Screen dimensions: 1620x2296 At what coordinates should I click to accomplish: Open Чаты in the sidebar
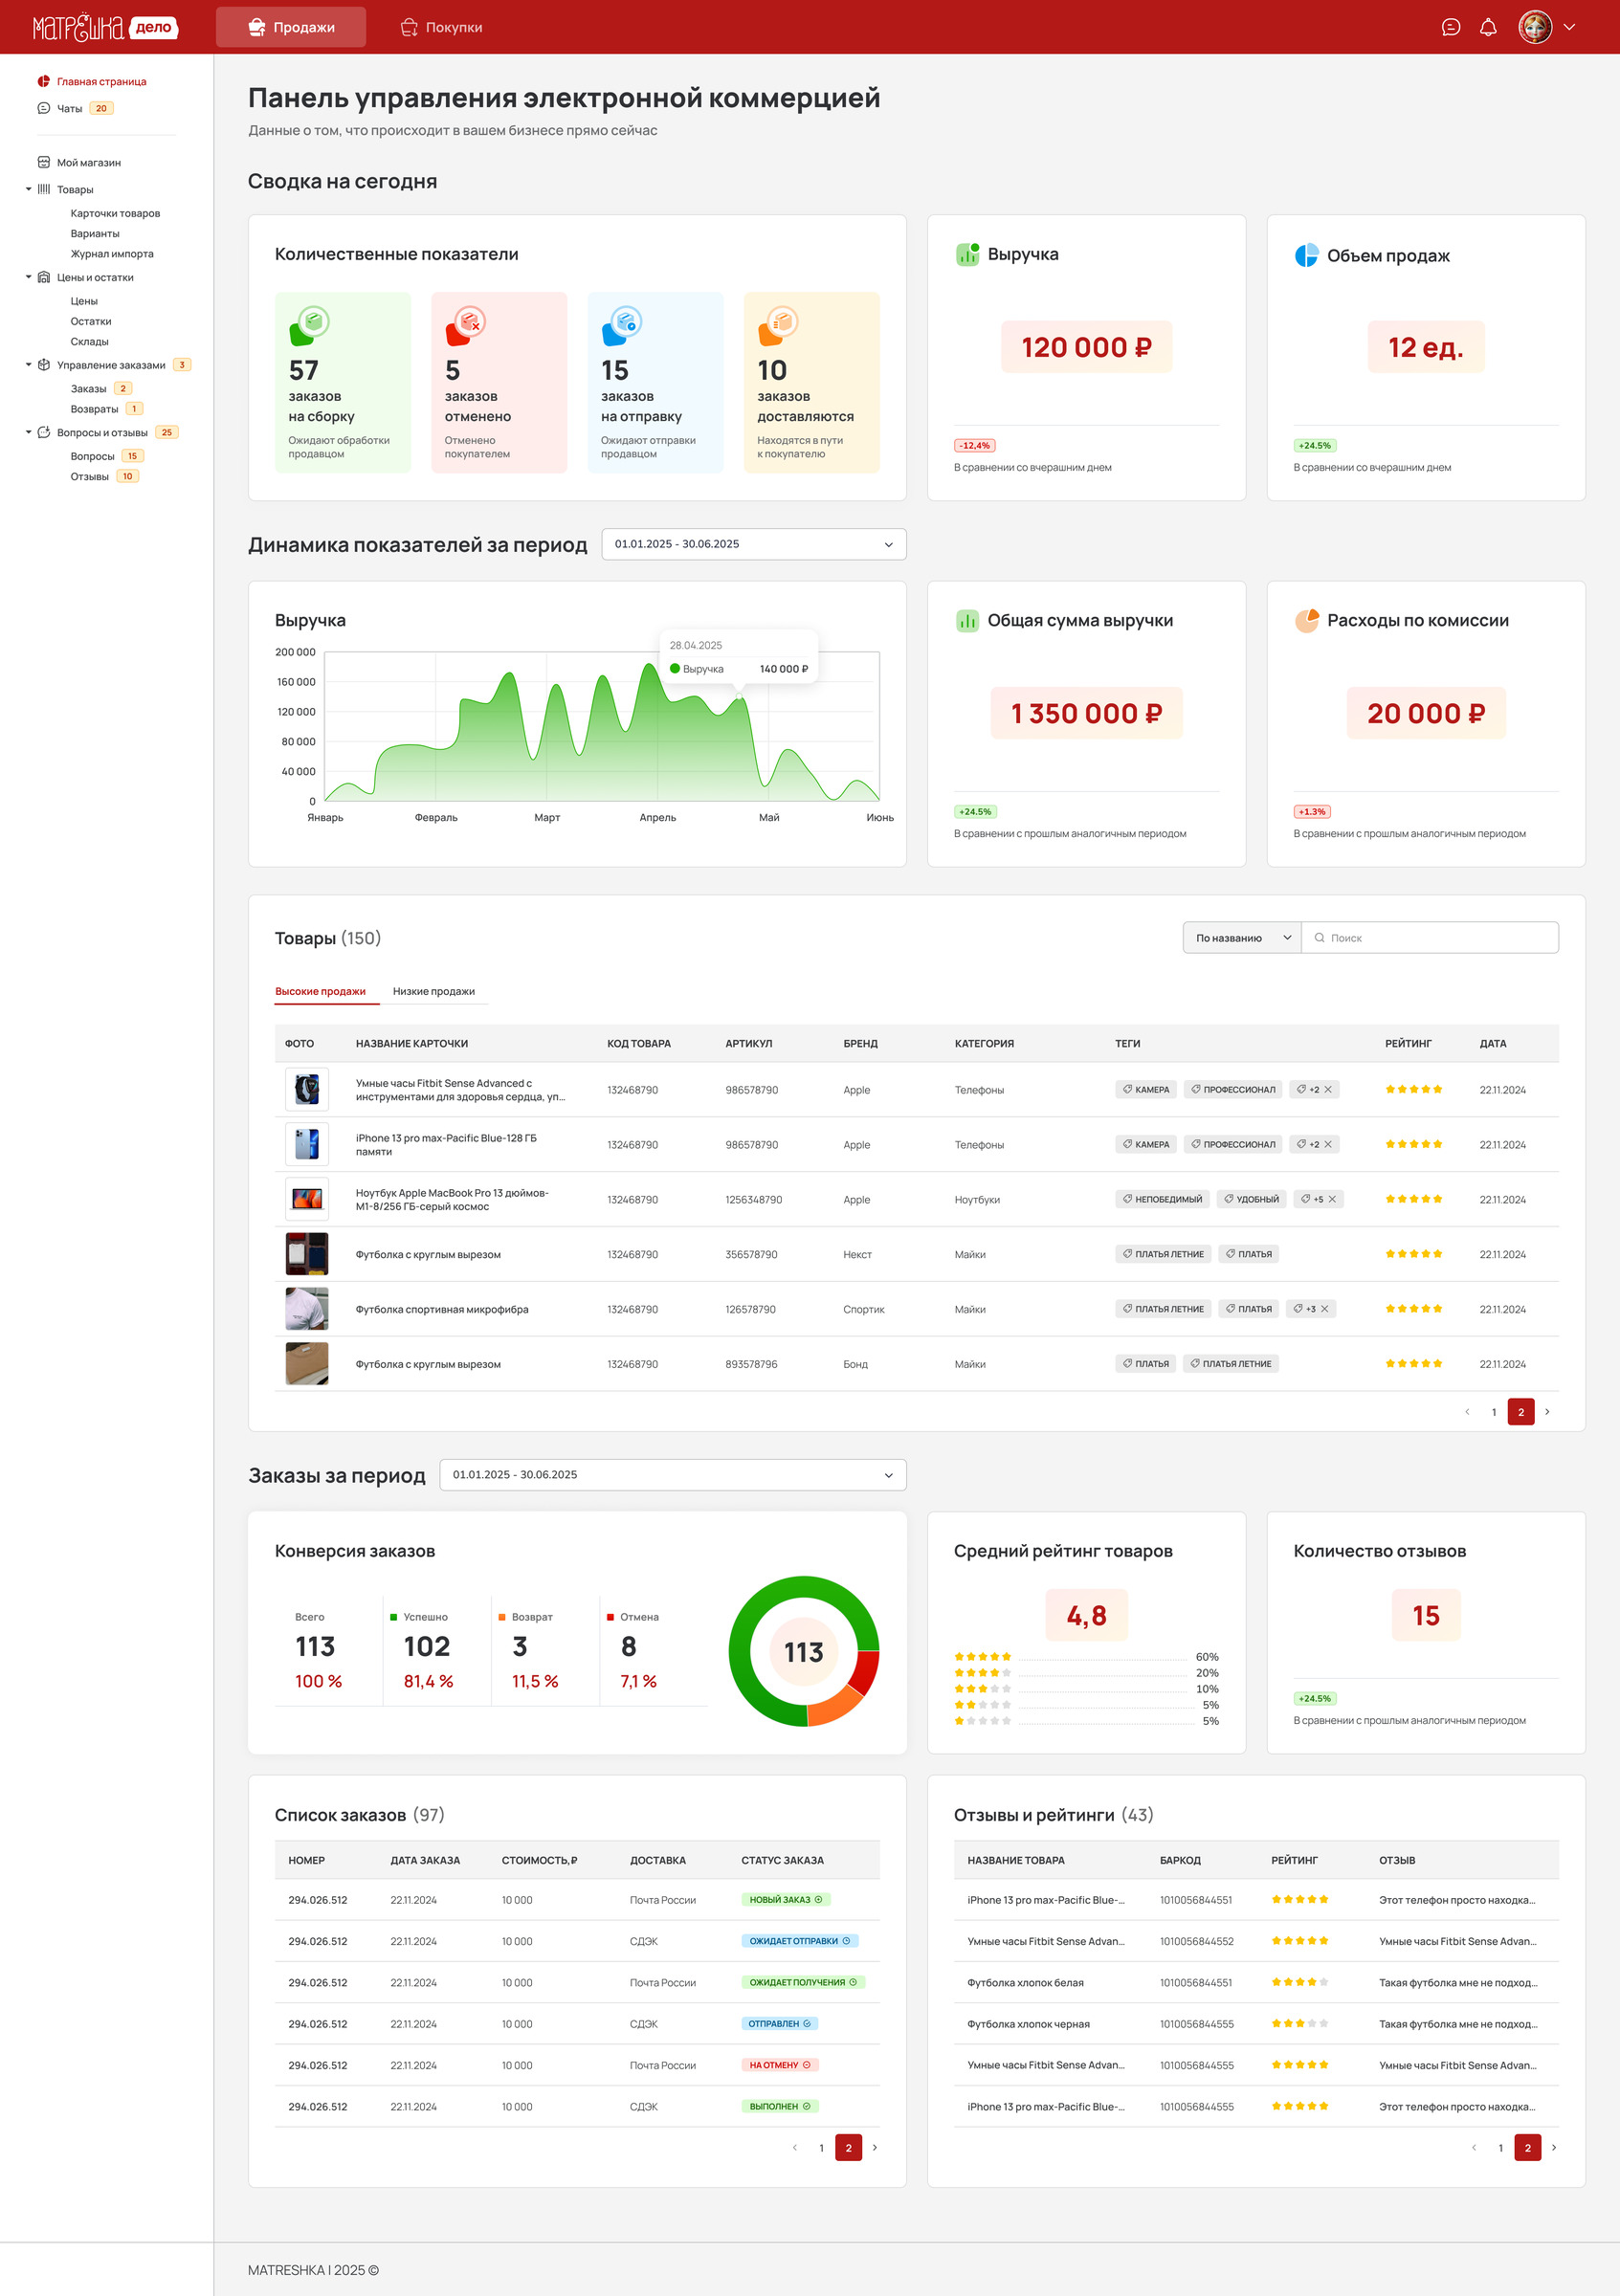[x=69, y=108]
